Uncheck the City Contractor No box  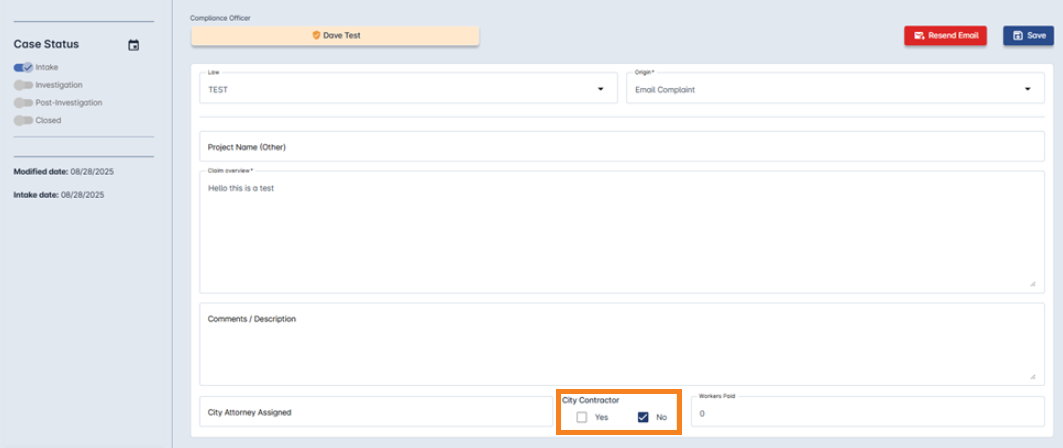coord(643,418)
